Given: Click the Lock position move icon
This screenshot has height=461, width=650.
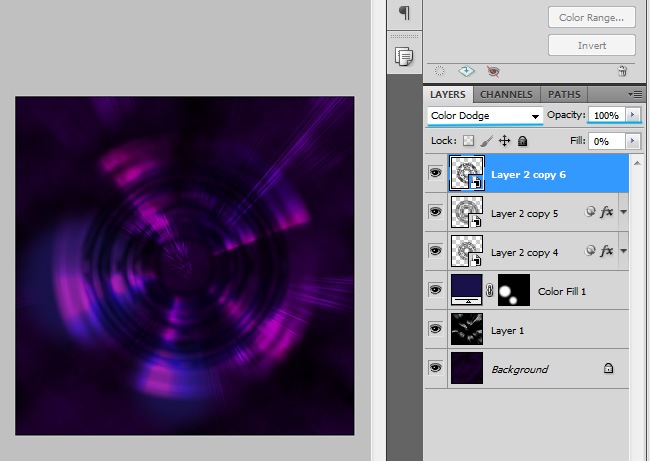Looking at the screenshot, I should point(504,142).
